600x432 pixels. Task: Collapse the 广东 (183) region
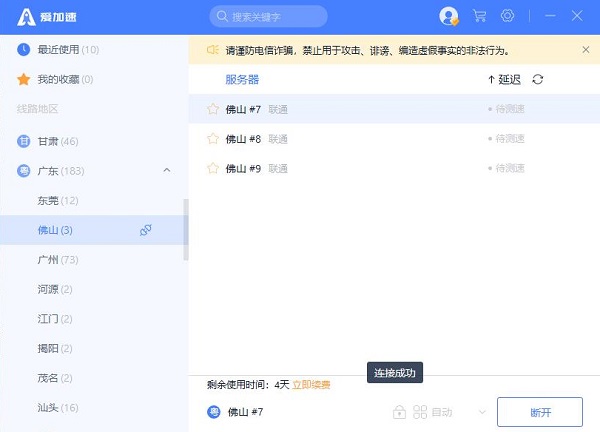coord(166,171)
